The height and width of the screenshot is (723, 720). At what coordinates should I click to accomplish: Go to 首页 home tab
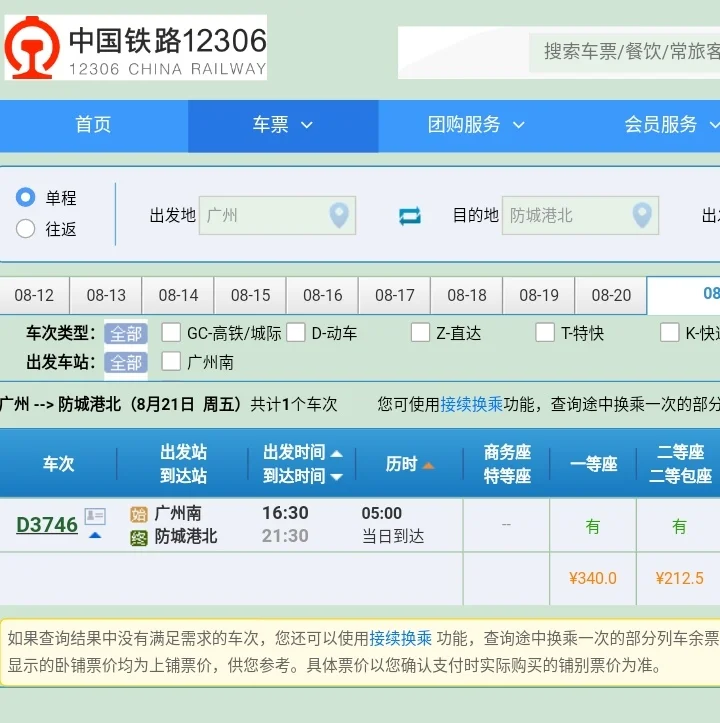pyautogui.click(x=93, y=125)
